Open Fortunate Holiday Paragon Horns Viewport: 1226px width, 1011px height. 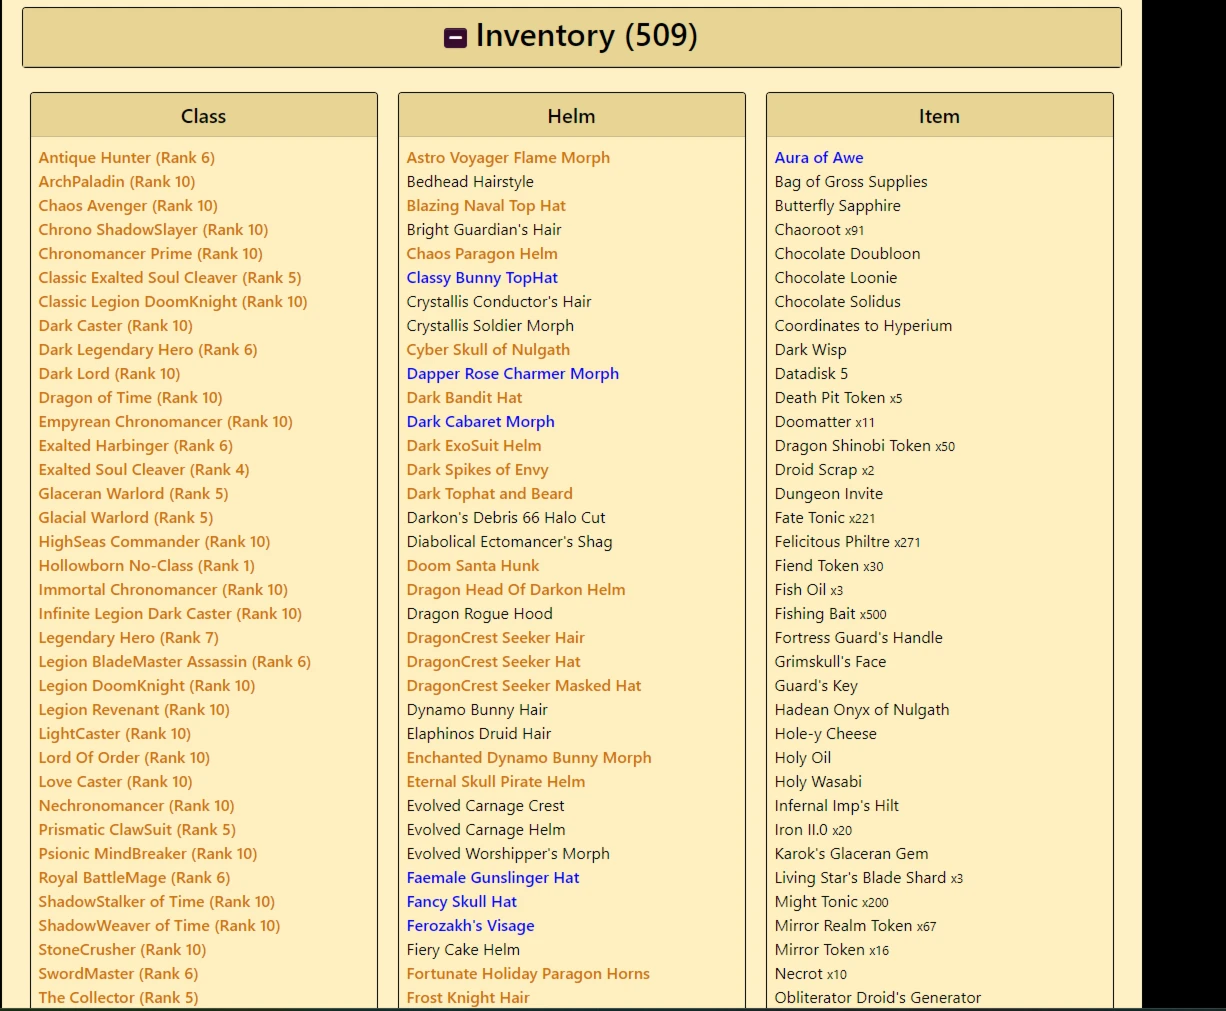point(528,974)
